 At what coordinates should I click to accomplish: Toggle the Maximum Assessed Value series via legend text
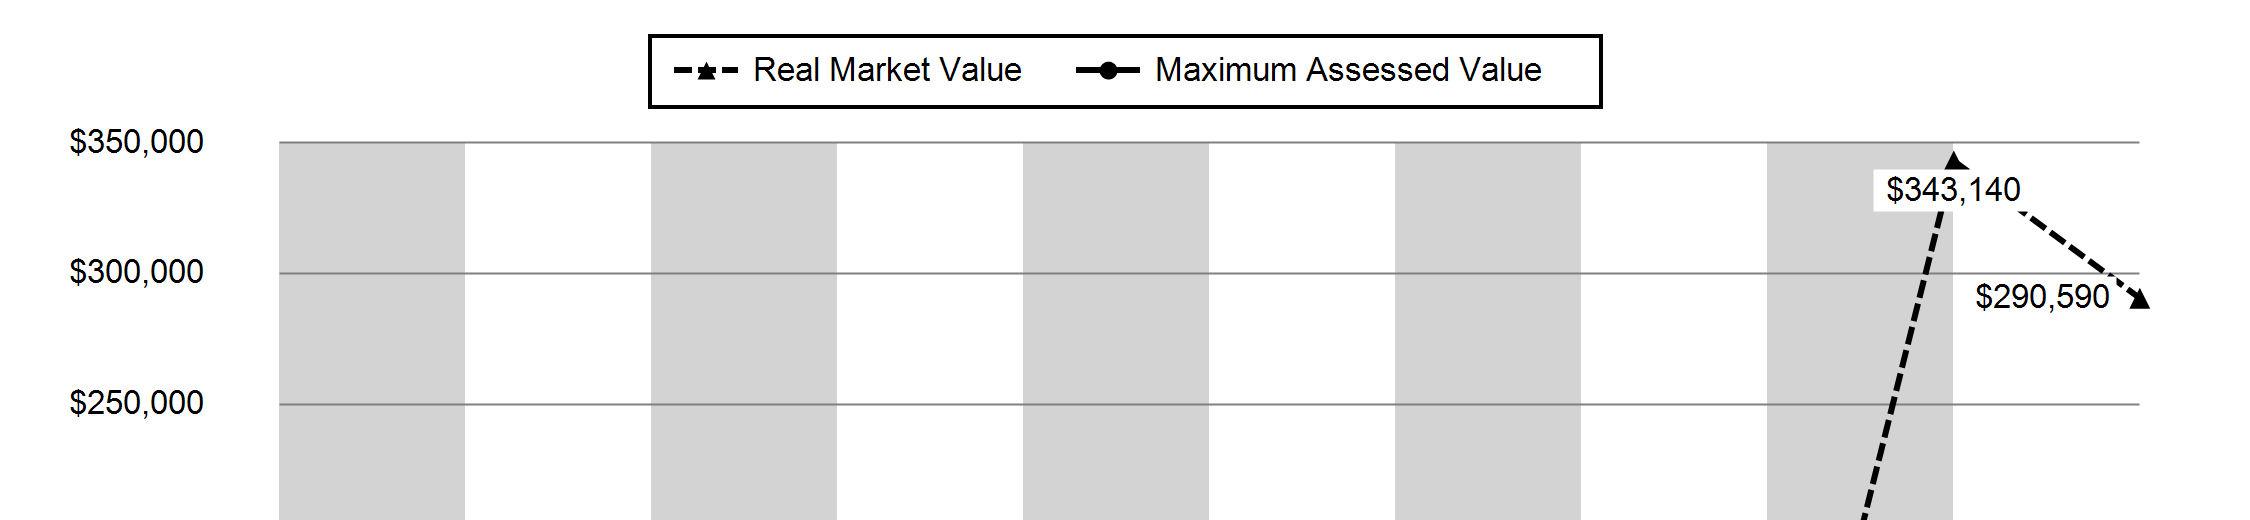1348,70
